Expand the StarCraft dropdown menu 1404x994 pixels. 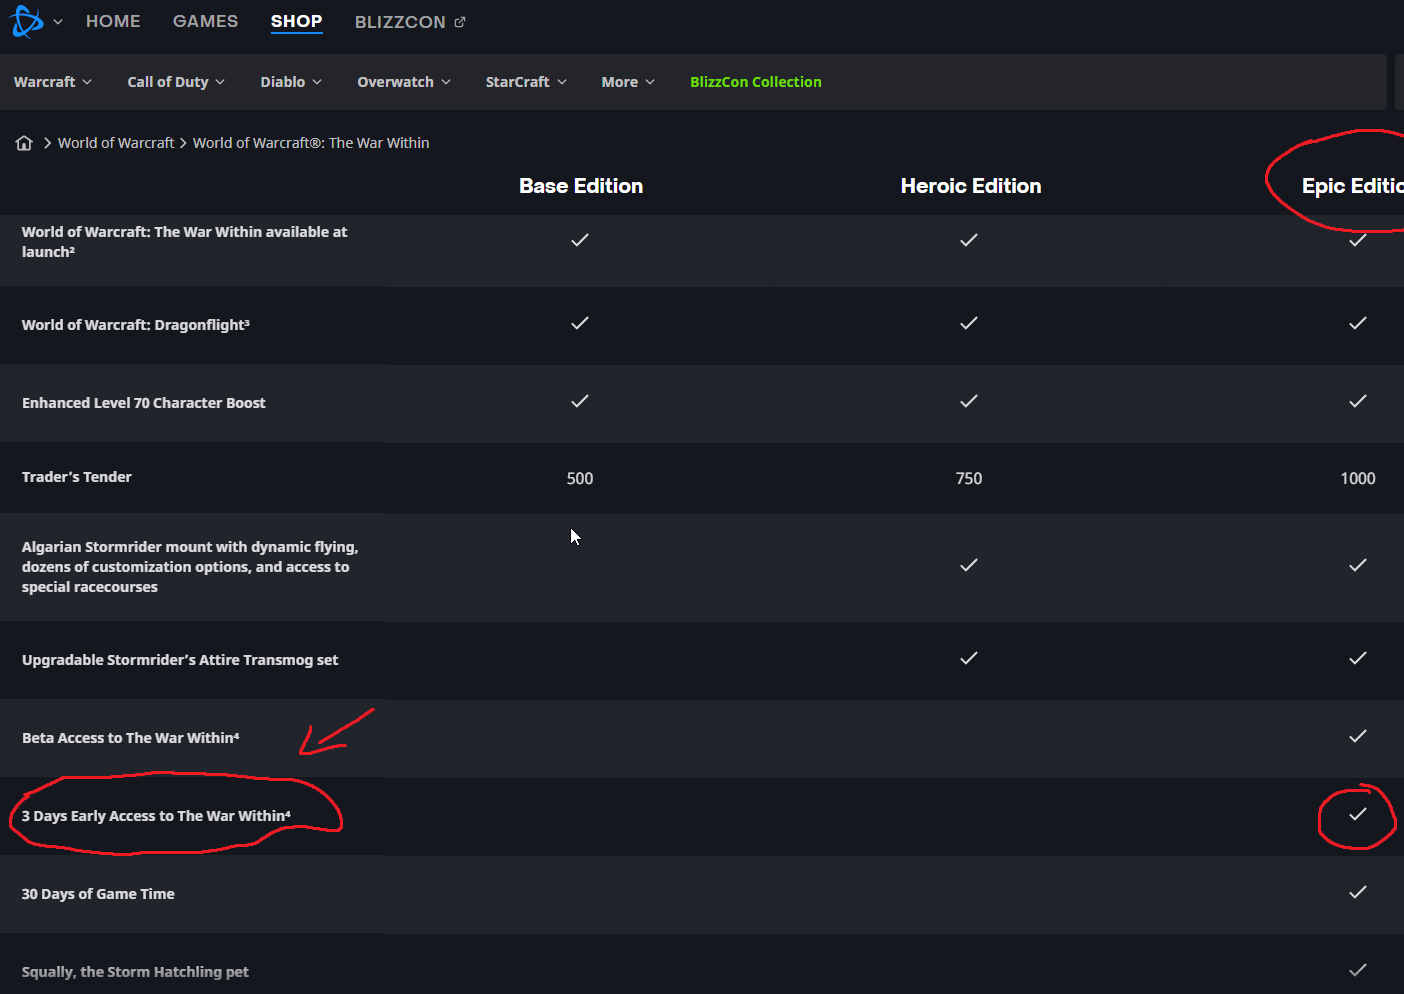click(x=526, y=82)
